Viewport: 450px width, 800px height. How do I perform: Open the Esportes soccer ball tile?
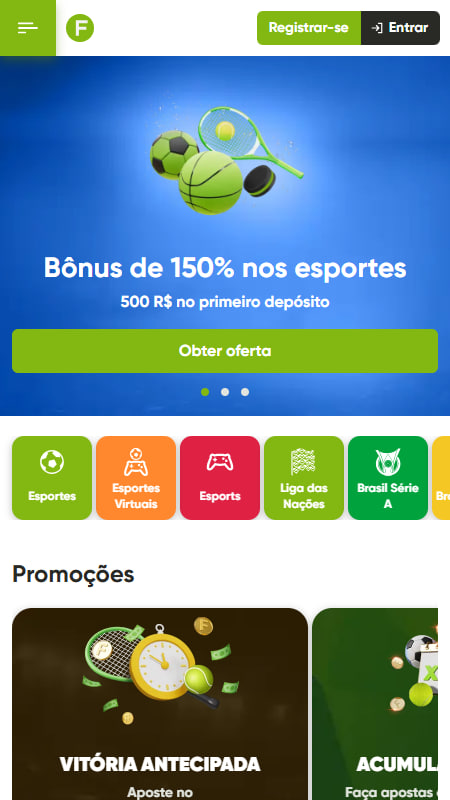(52, 478)
